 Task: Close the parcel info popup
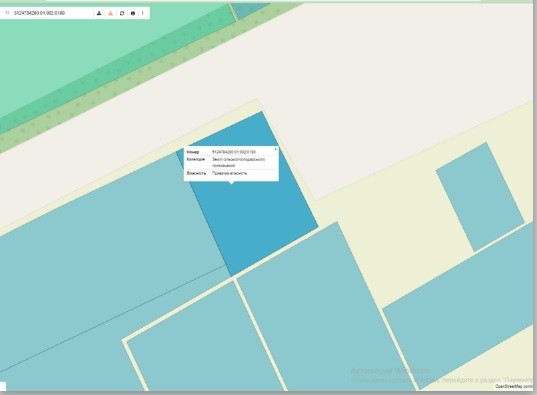(x=276, y=149)
